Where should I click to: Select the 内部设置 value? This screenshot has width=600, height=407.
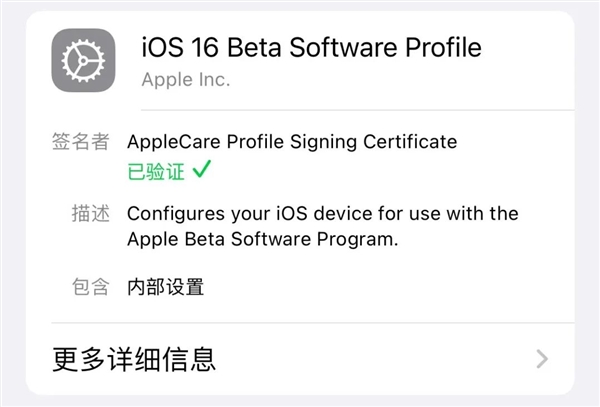pyautogui.click(x=165, y=288)
